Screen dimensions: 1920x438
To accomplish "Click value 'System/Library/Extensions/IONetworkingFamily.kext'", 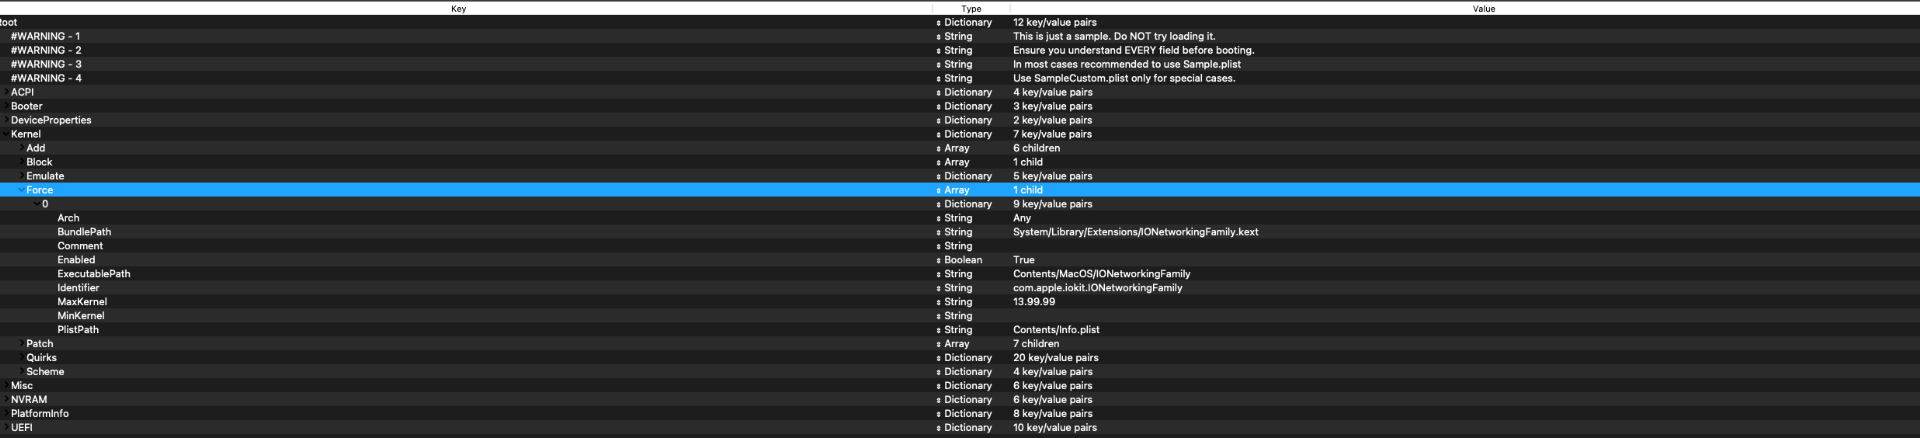I will 1136,232.
